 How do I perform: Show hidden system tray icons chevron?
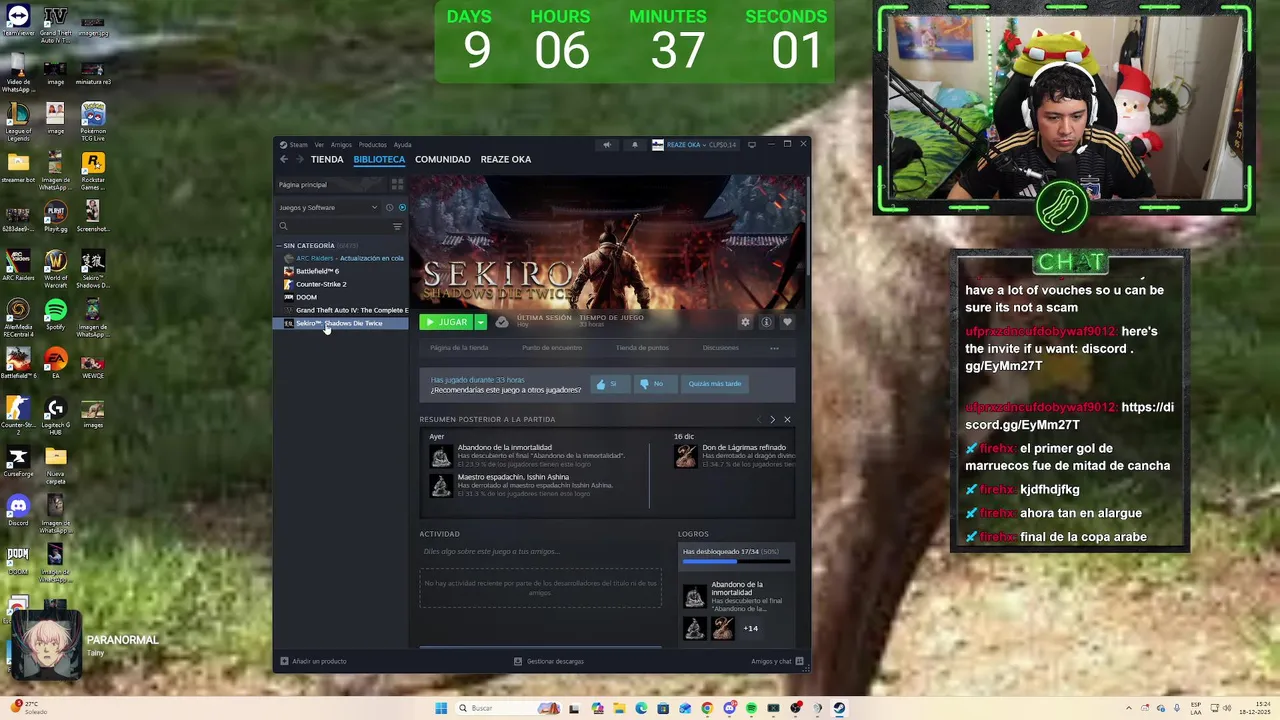coord(1129,708)
